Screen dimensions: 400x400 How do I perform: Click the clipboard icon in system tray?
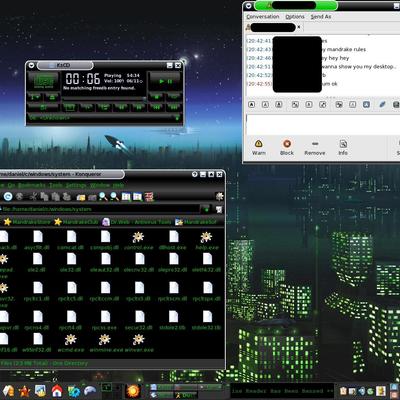click(343, 391)
